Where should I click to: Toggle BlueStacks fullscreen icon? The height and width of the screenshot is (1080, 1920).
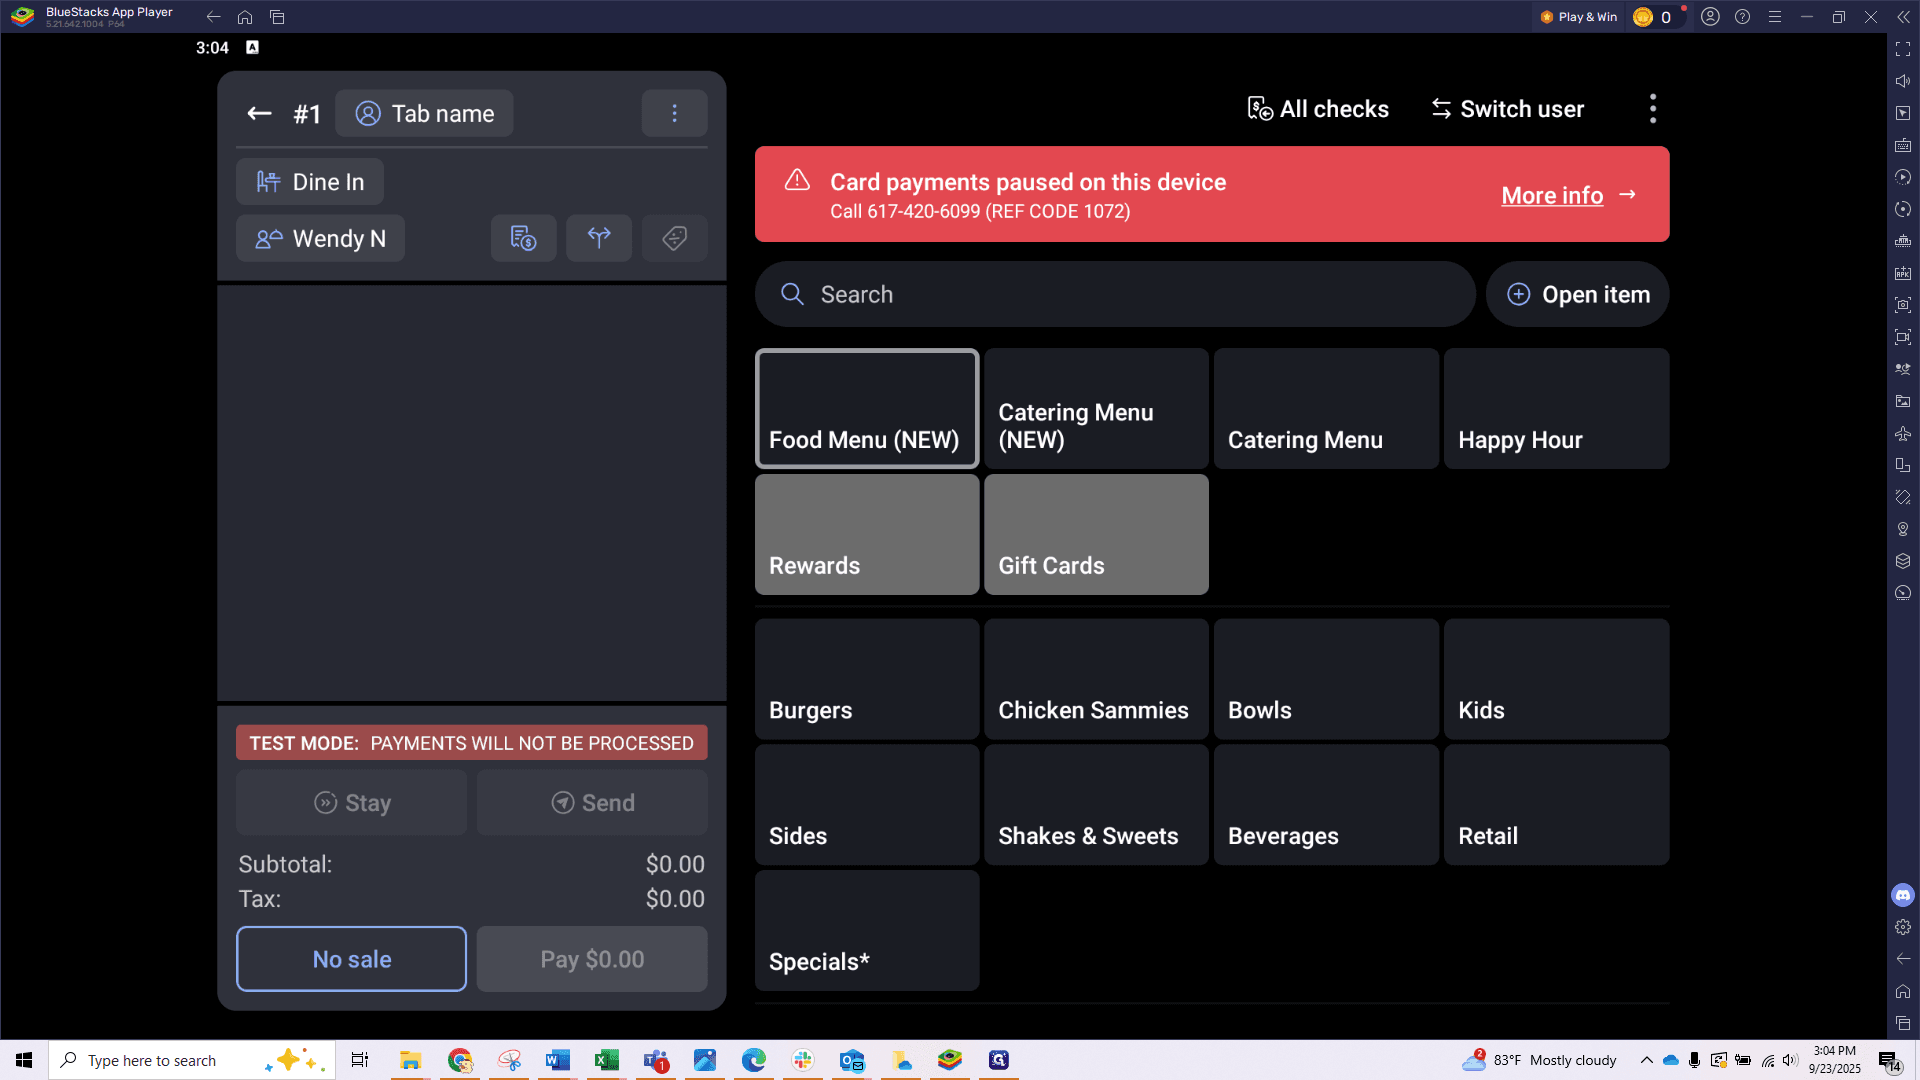[1902, 49]
